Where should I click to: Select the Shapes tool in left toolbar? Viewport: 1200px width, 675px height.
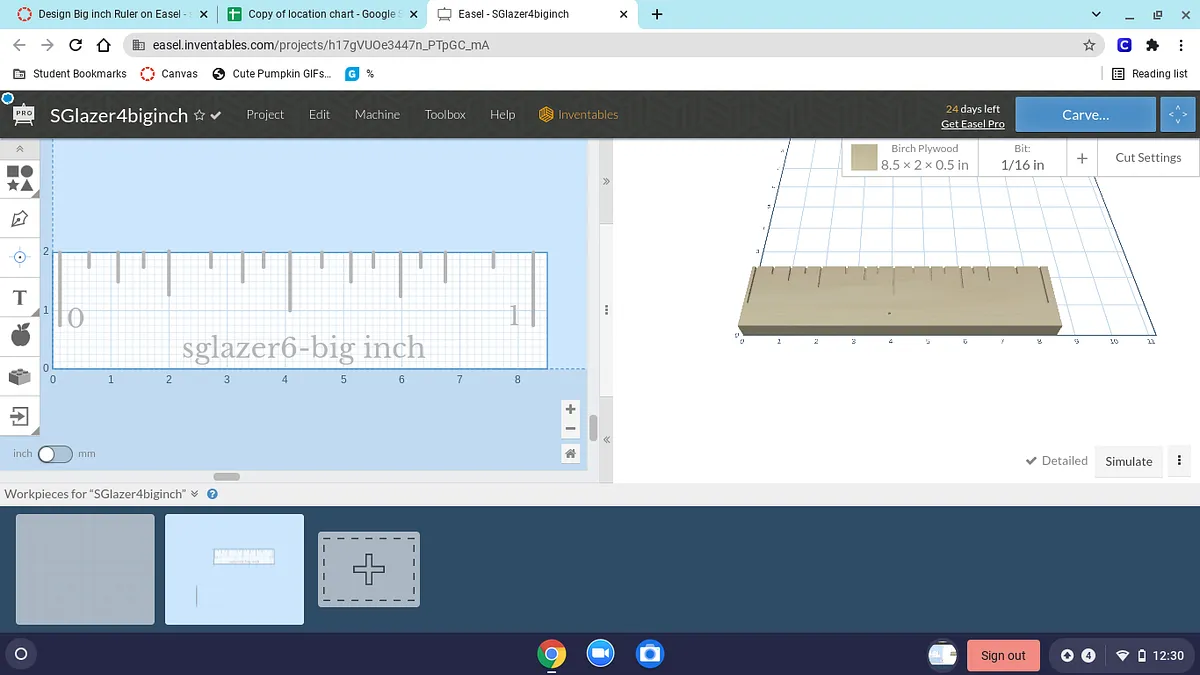pyautogui.click(x=20, y=178)
